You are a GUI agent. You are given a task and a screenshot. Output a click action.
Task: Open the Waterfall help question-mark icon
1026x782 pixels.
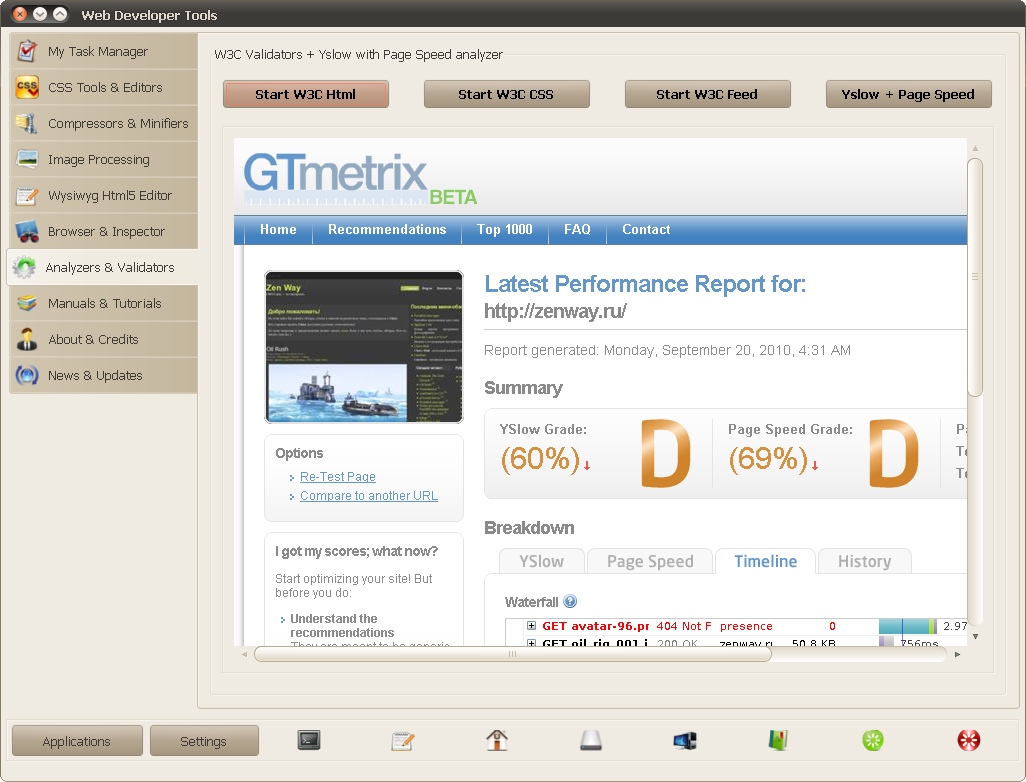570,601
